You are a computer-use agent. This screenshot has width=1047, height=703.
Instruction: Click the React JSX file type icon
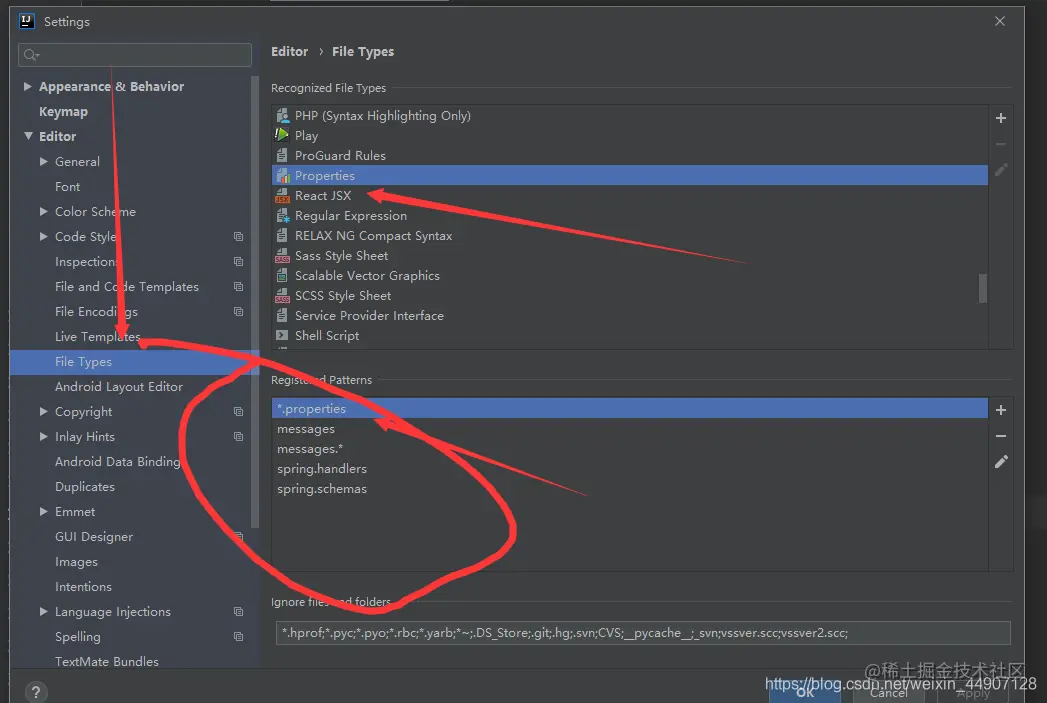282,196
